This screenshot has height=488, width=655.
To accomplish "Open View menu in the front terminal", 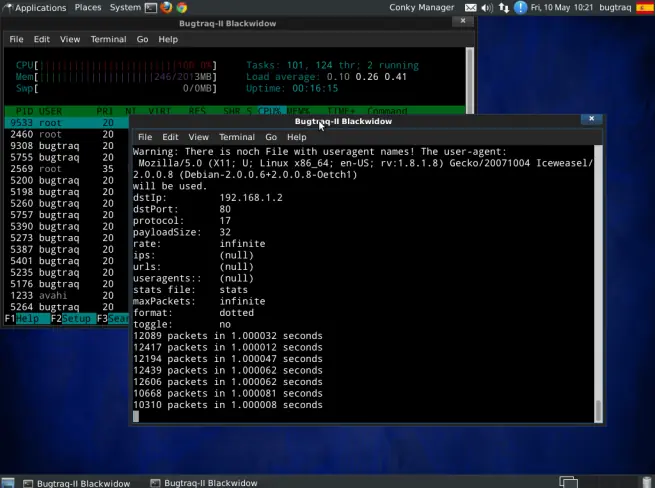I will [198, 137].
